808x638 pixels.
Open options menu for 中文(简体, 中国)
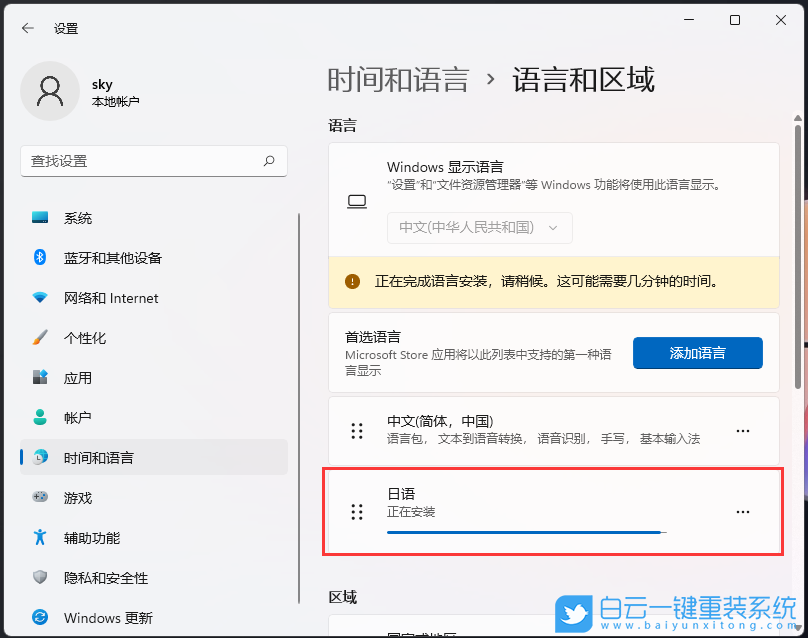pyautogui.click(x=743, y=430)
